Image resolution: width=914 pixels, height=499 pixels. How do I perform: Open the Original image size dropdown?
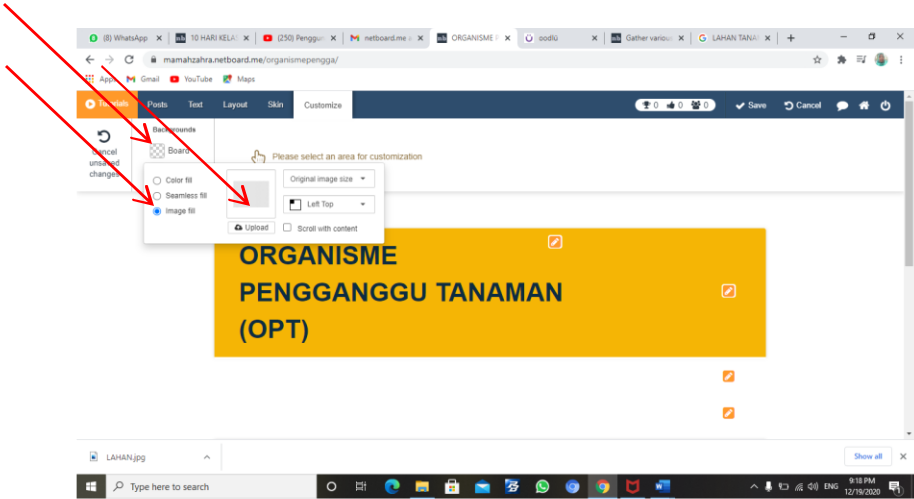click(329, 179)
